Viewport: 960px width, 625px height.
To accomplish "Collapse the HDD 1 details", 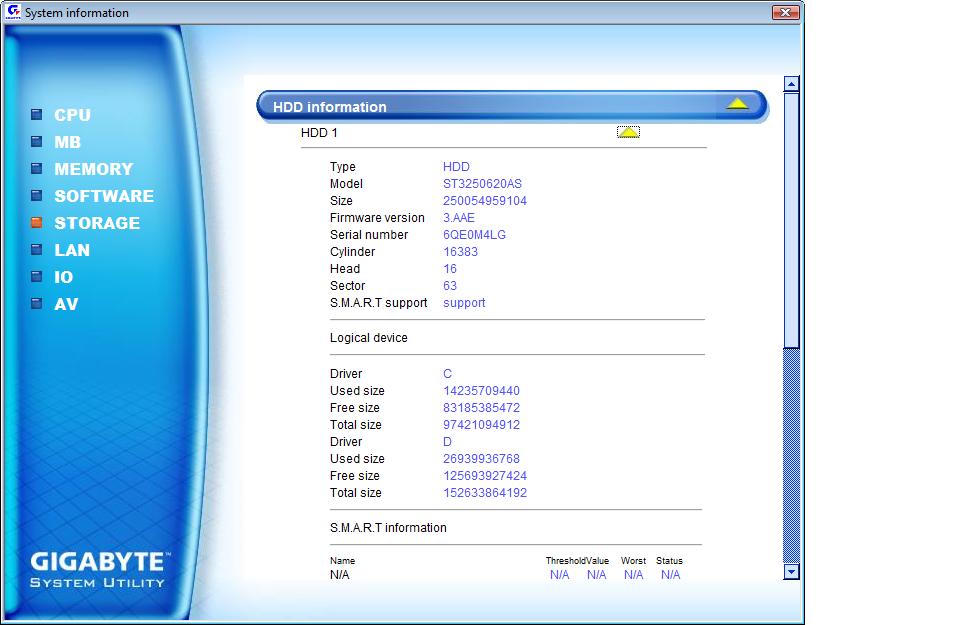I will point(628,132).
